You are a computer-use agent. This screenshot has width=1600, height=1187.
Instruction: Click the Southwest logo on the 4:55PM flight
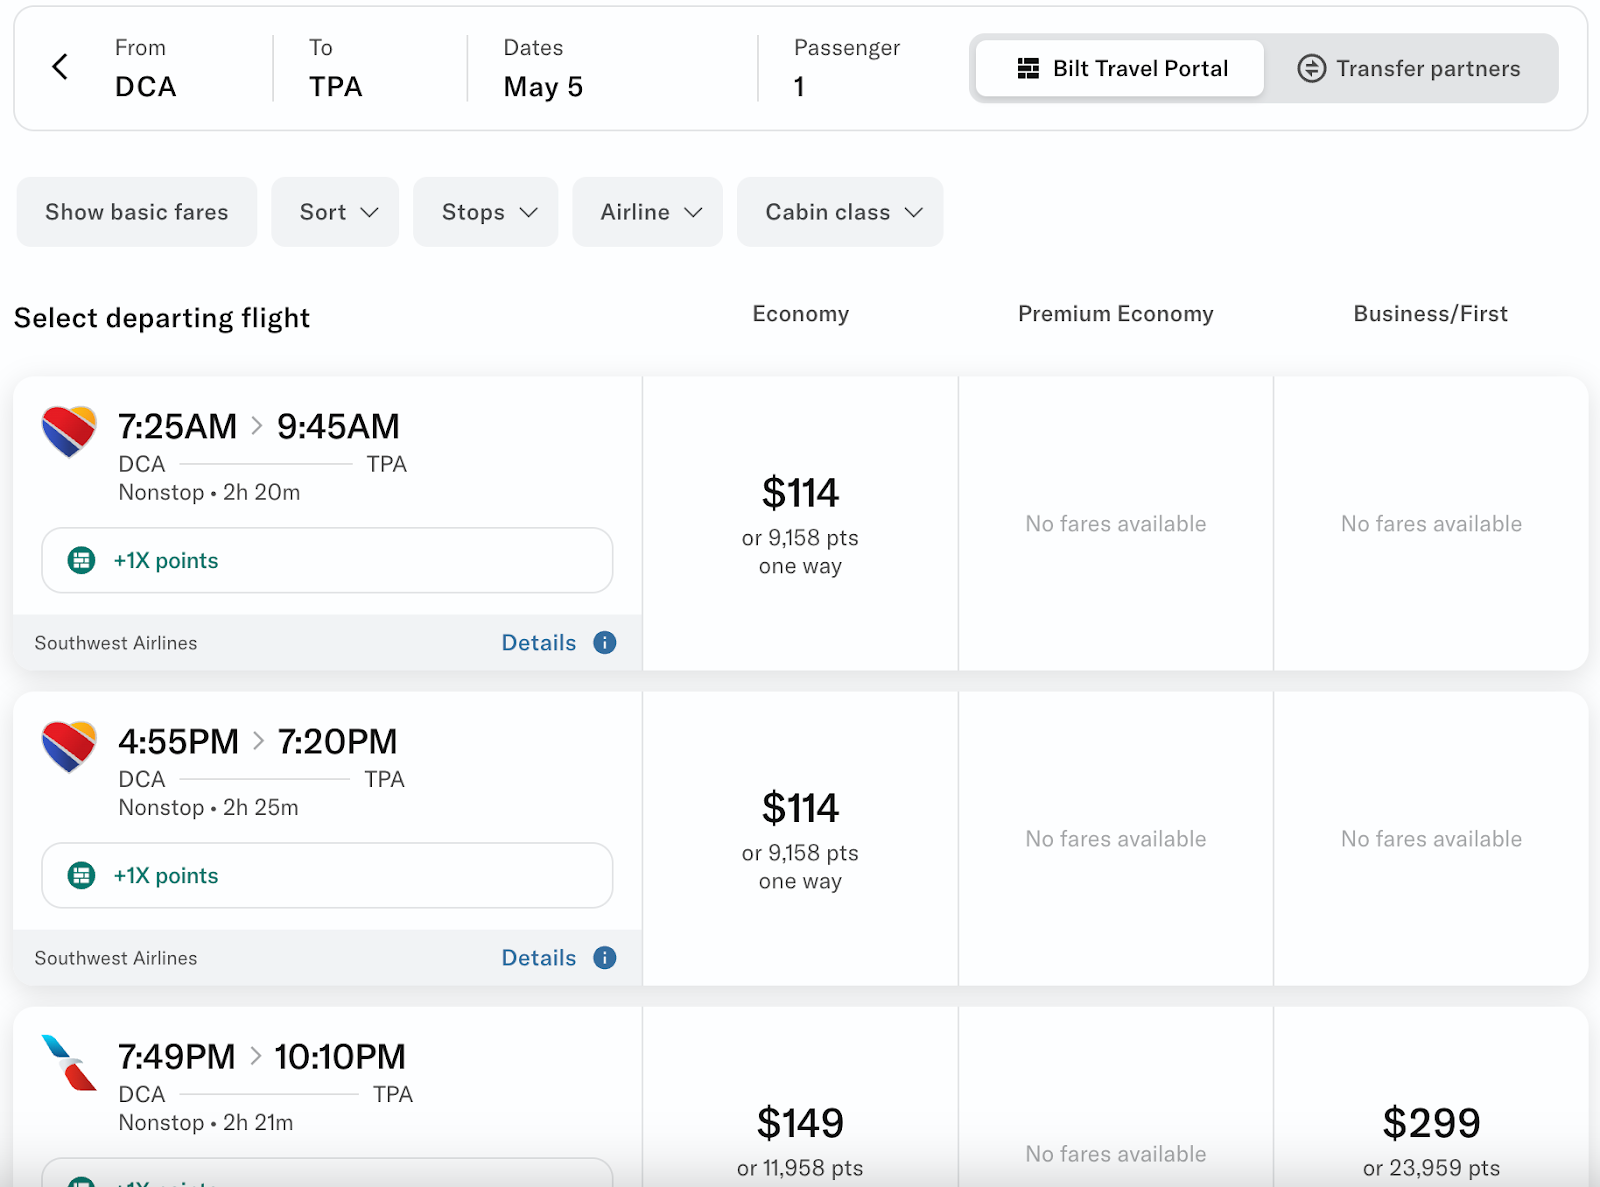69,746
